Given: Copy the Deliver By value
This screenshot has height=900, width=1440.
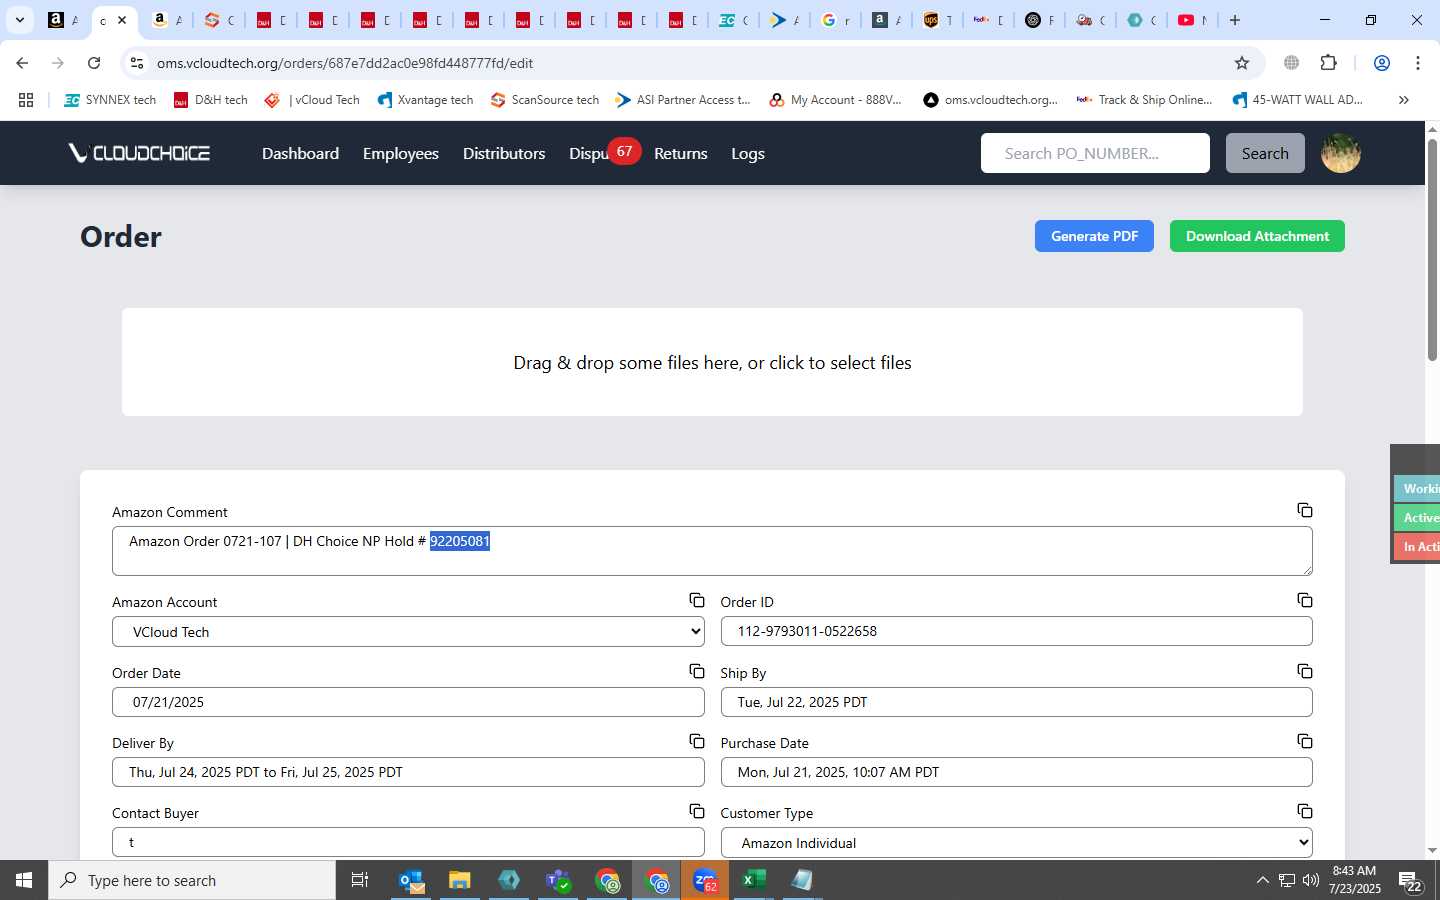Looking at the screenshot, I should pos(697,741).
